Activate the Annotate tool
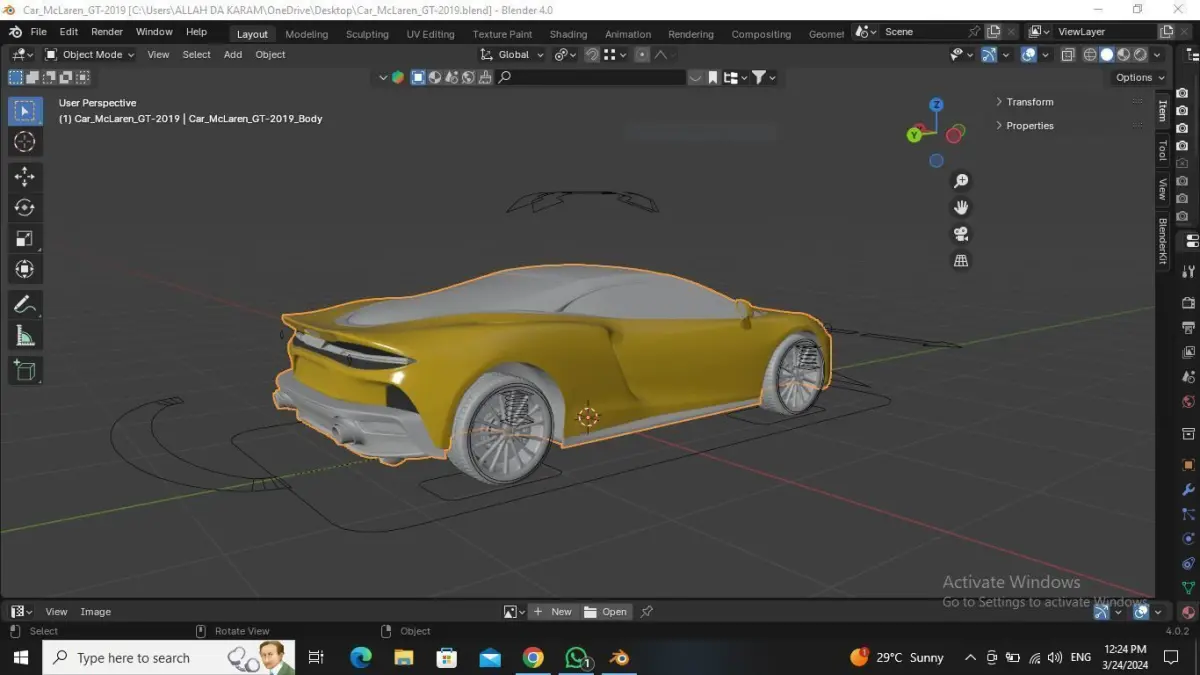 (25, 305)
